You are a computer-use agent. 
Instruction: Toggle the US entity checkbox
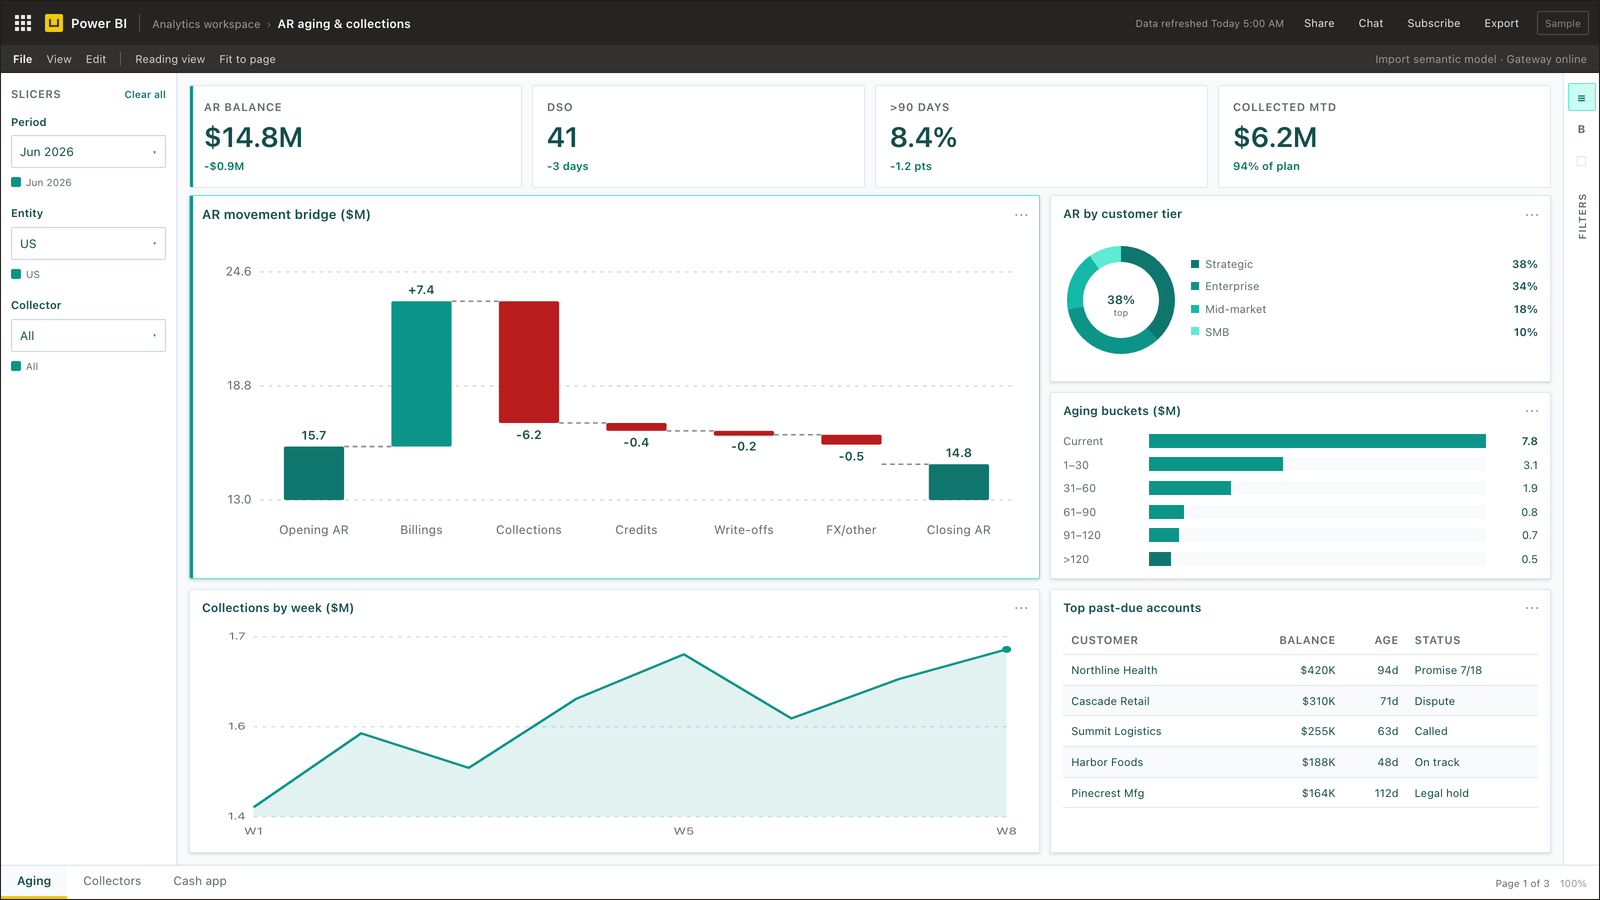click(x=16, y=274)
